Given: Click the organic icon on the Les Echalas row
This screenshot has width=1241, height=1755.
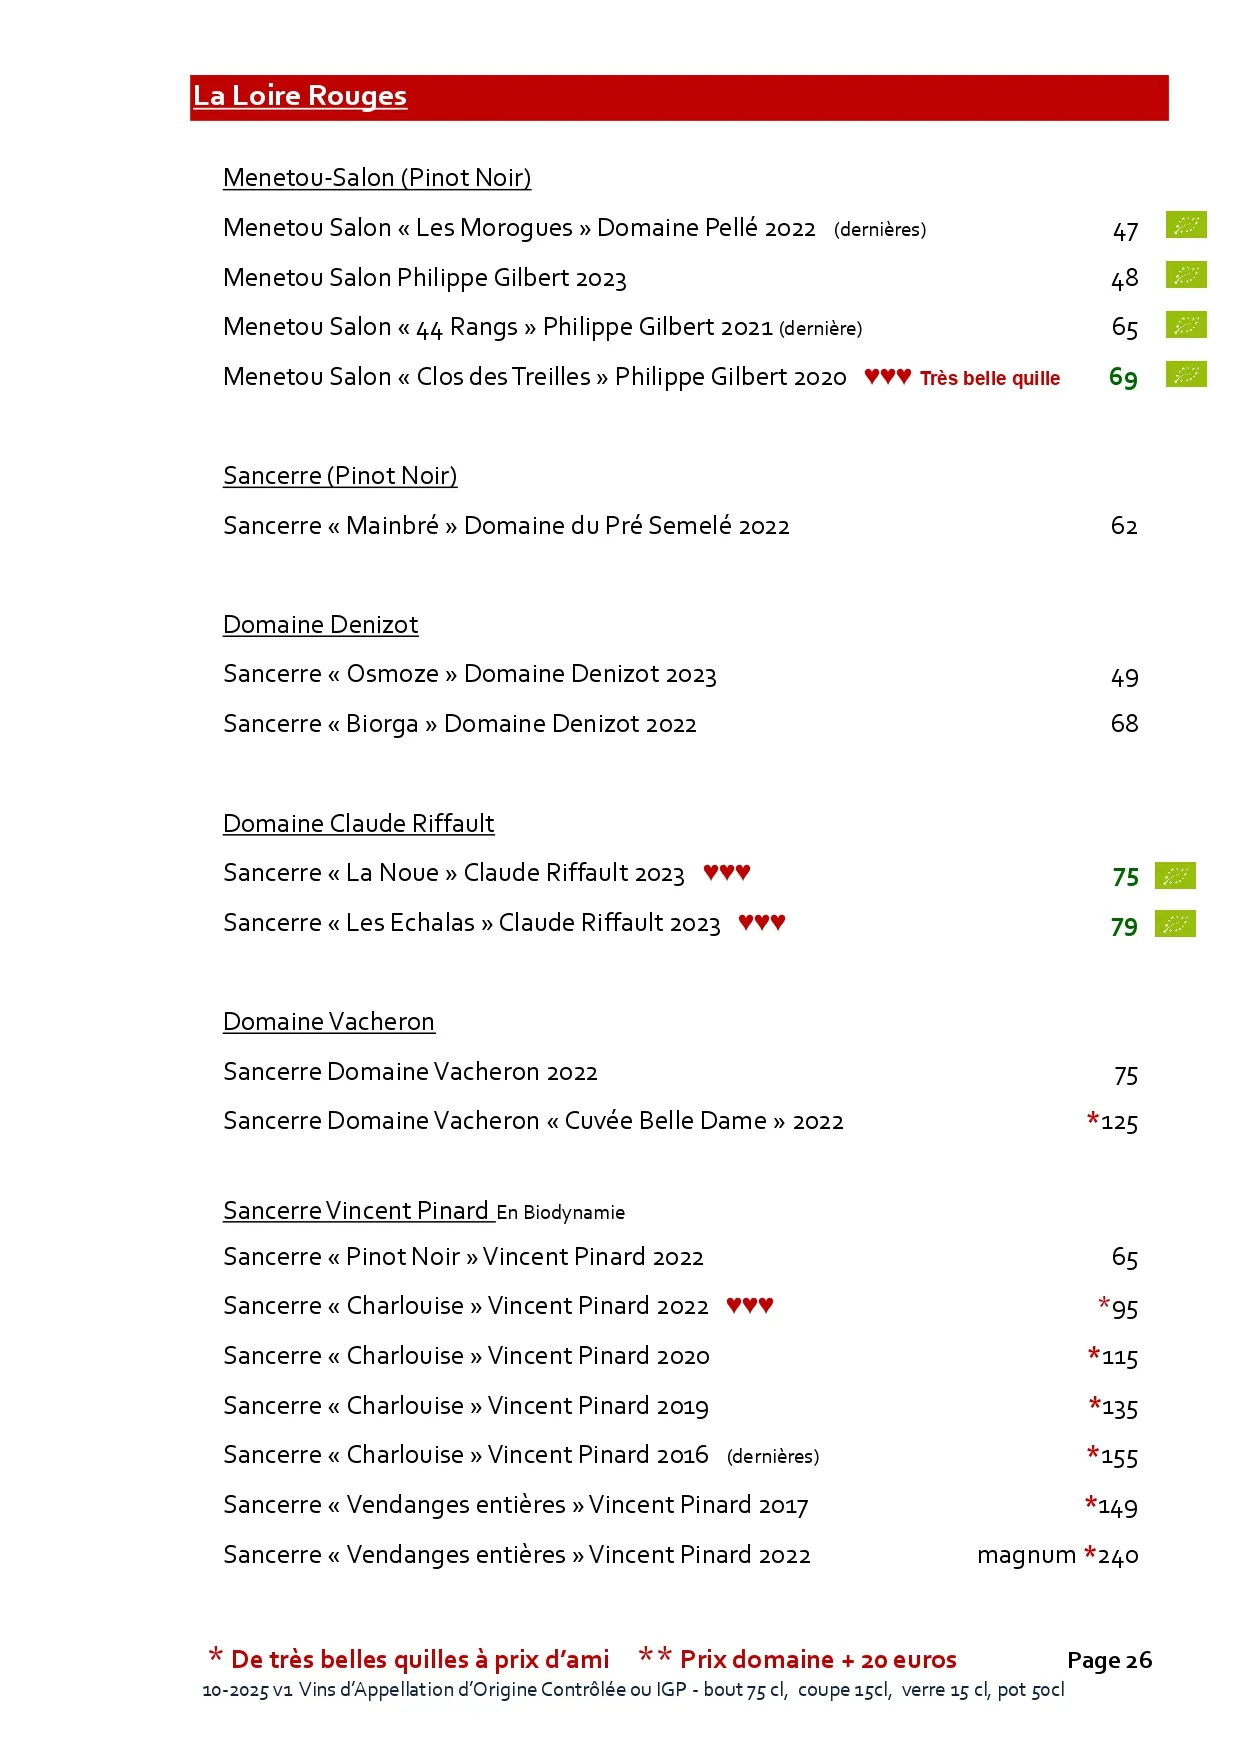Looking at the screenshot, I should click(1175, 924).
